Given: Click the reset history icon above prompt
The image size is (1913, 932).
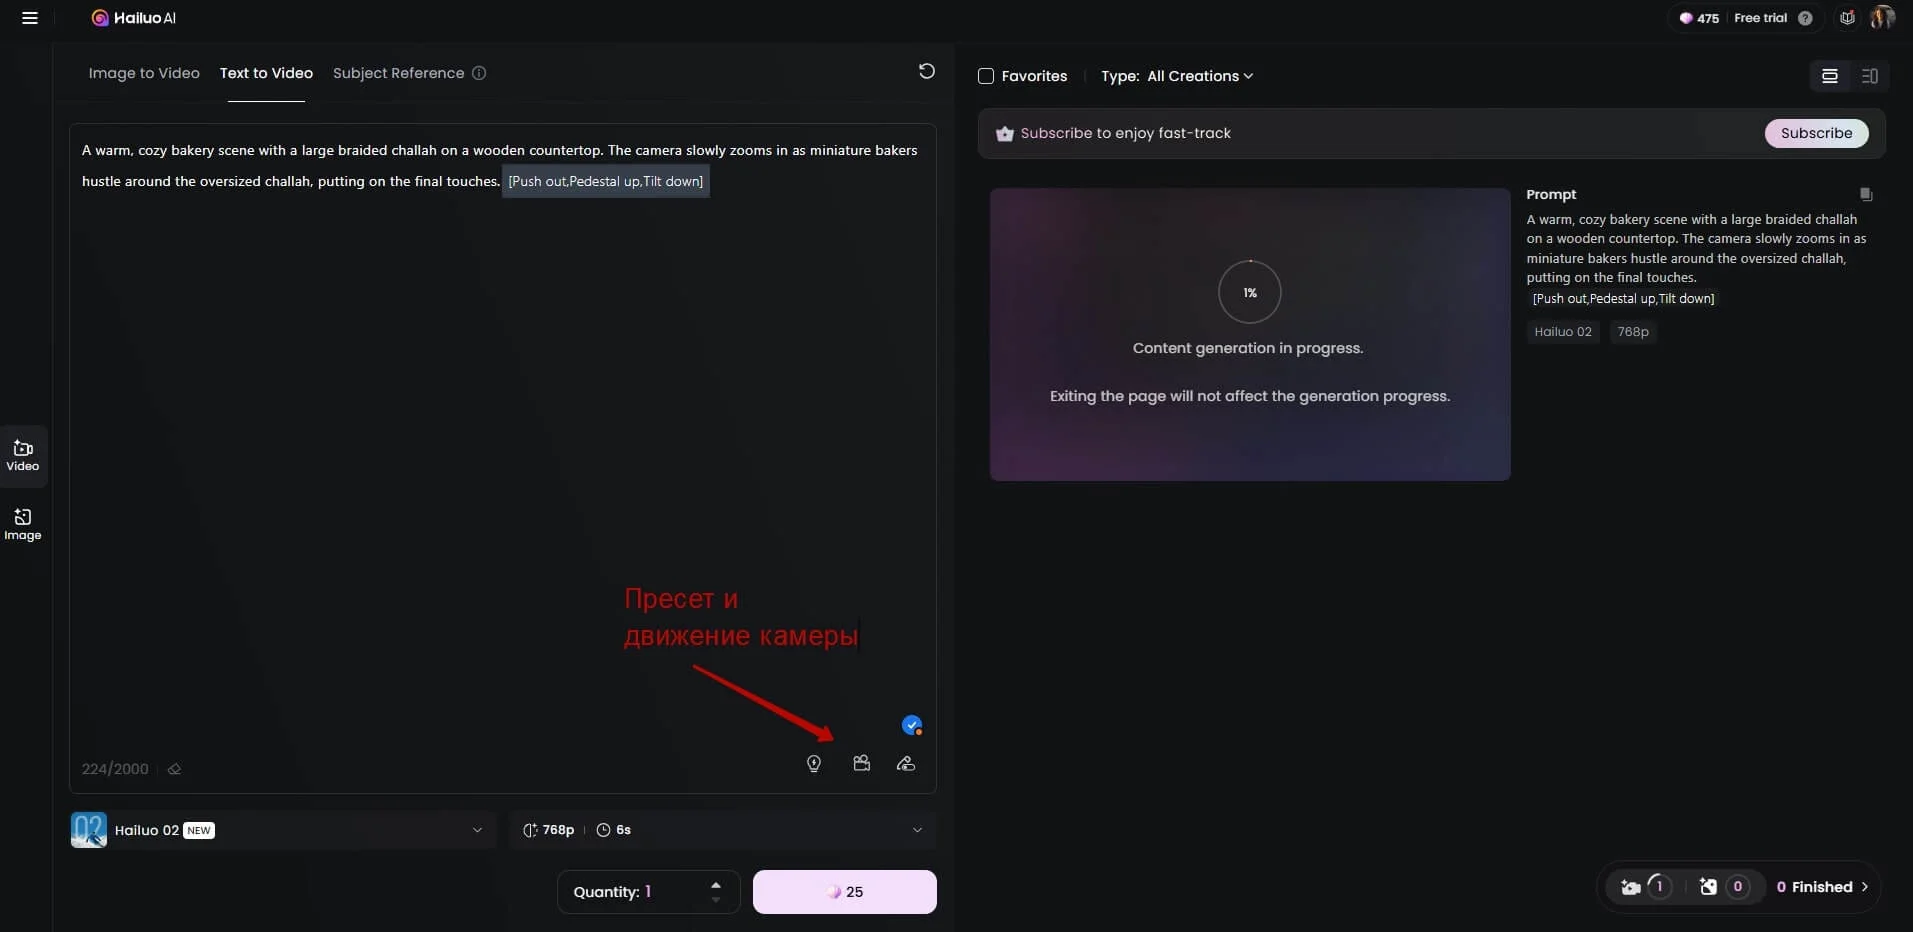Looking at the screenshot, I should coord(926,71).
